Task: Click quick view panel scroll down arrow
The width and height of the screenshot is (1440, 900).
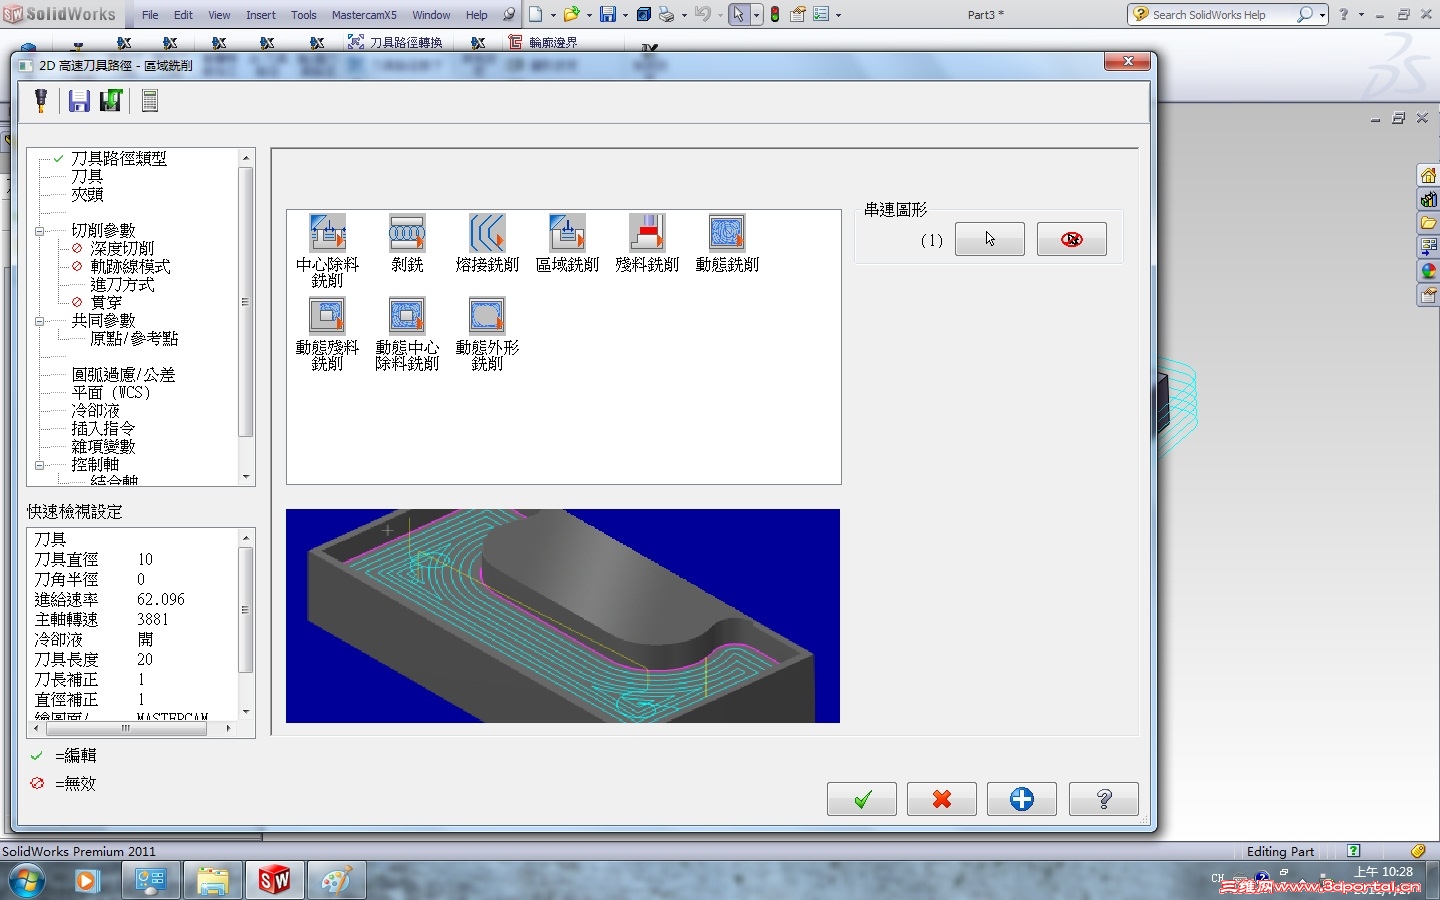Action: [x=246, y=711]
